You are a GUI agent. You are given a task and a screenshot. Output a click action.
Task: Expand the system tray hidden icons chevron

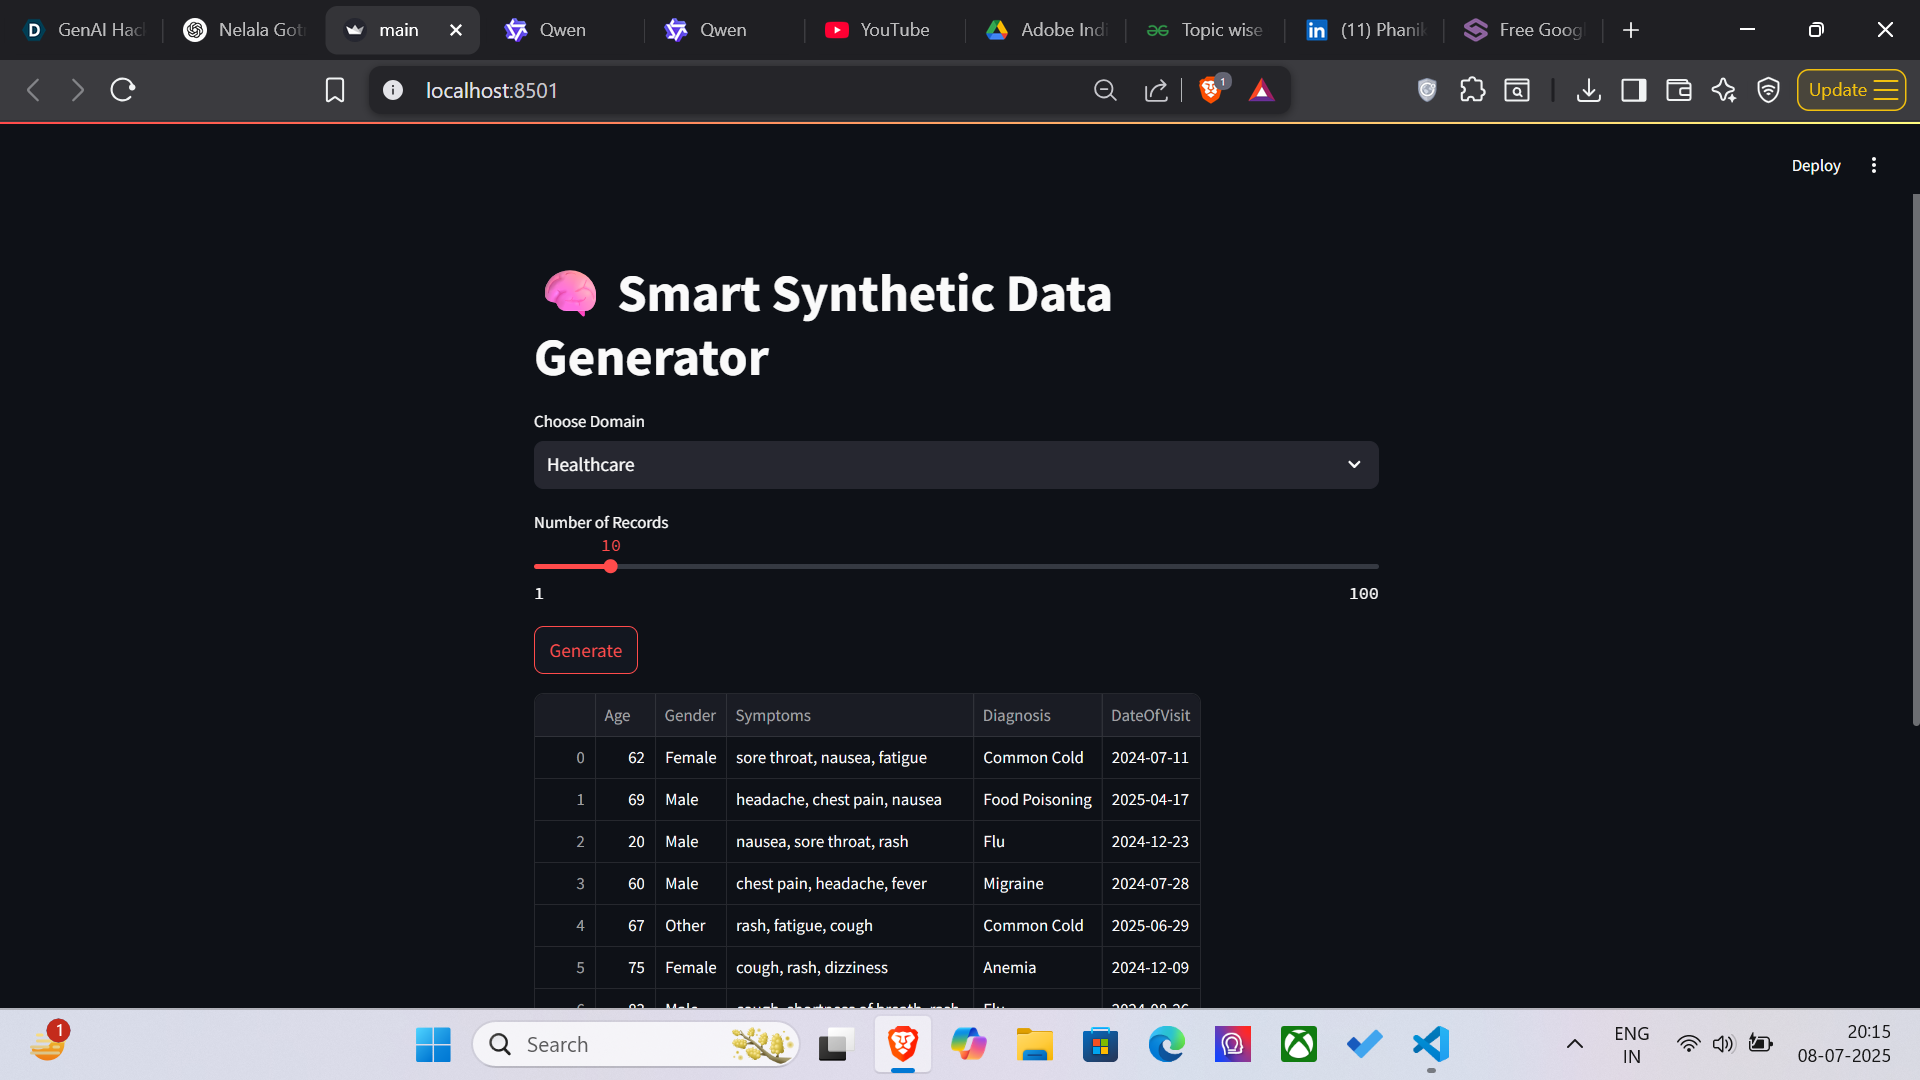1574,1045
